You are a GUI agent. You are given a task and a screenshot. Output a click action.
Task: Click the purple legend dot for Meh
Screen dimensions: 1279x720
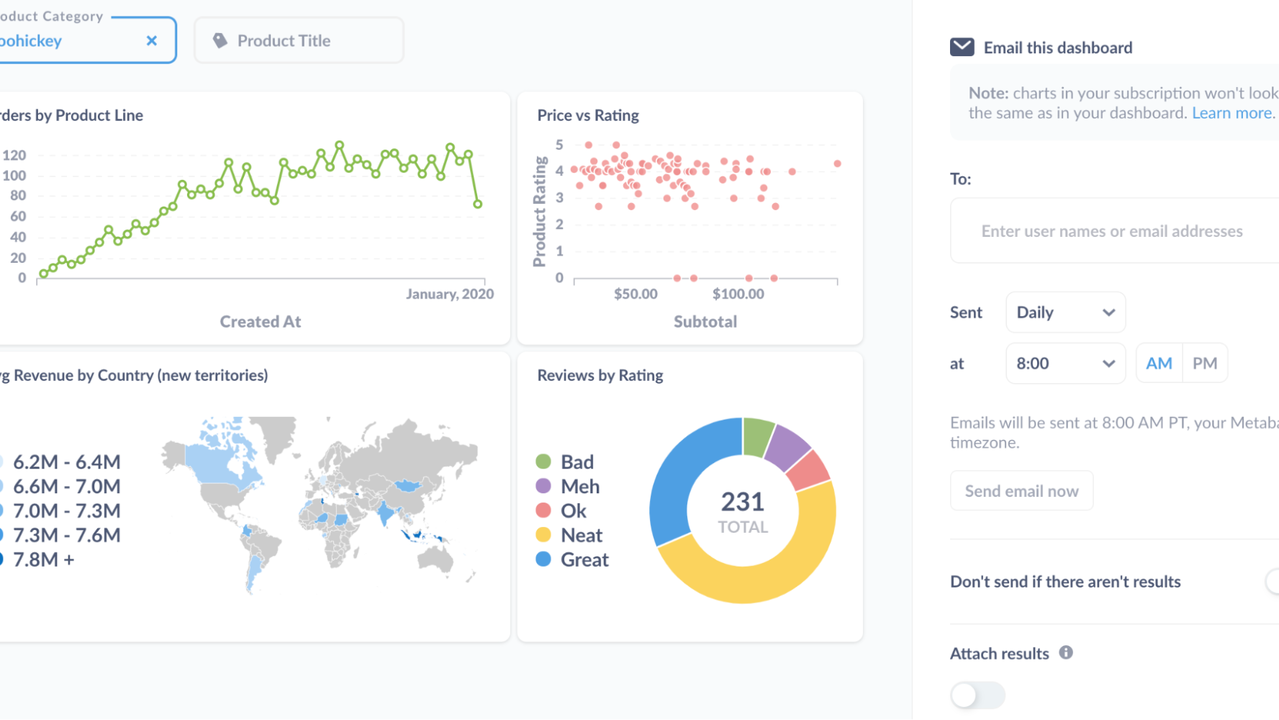tap(545, 486)
